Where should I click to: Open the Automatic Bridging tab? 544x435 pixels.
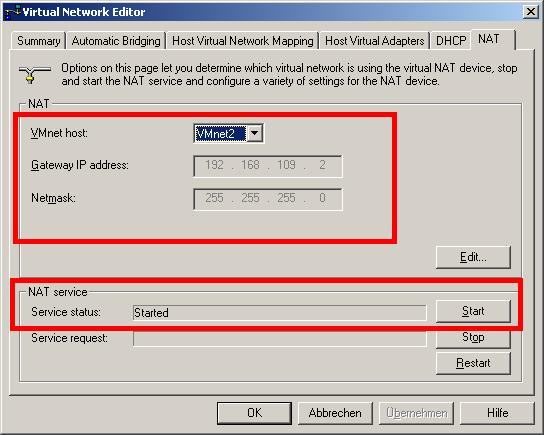point(116,41)
